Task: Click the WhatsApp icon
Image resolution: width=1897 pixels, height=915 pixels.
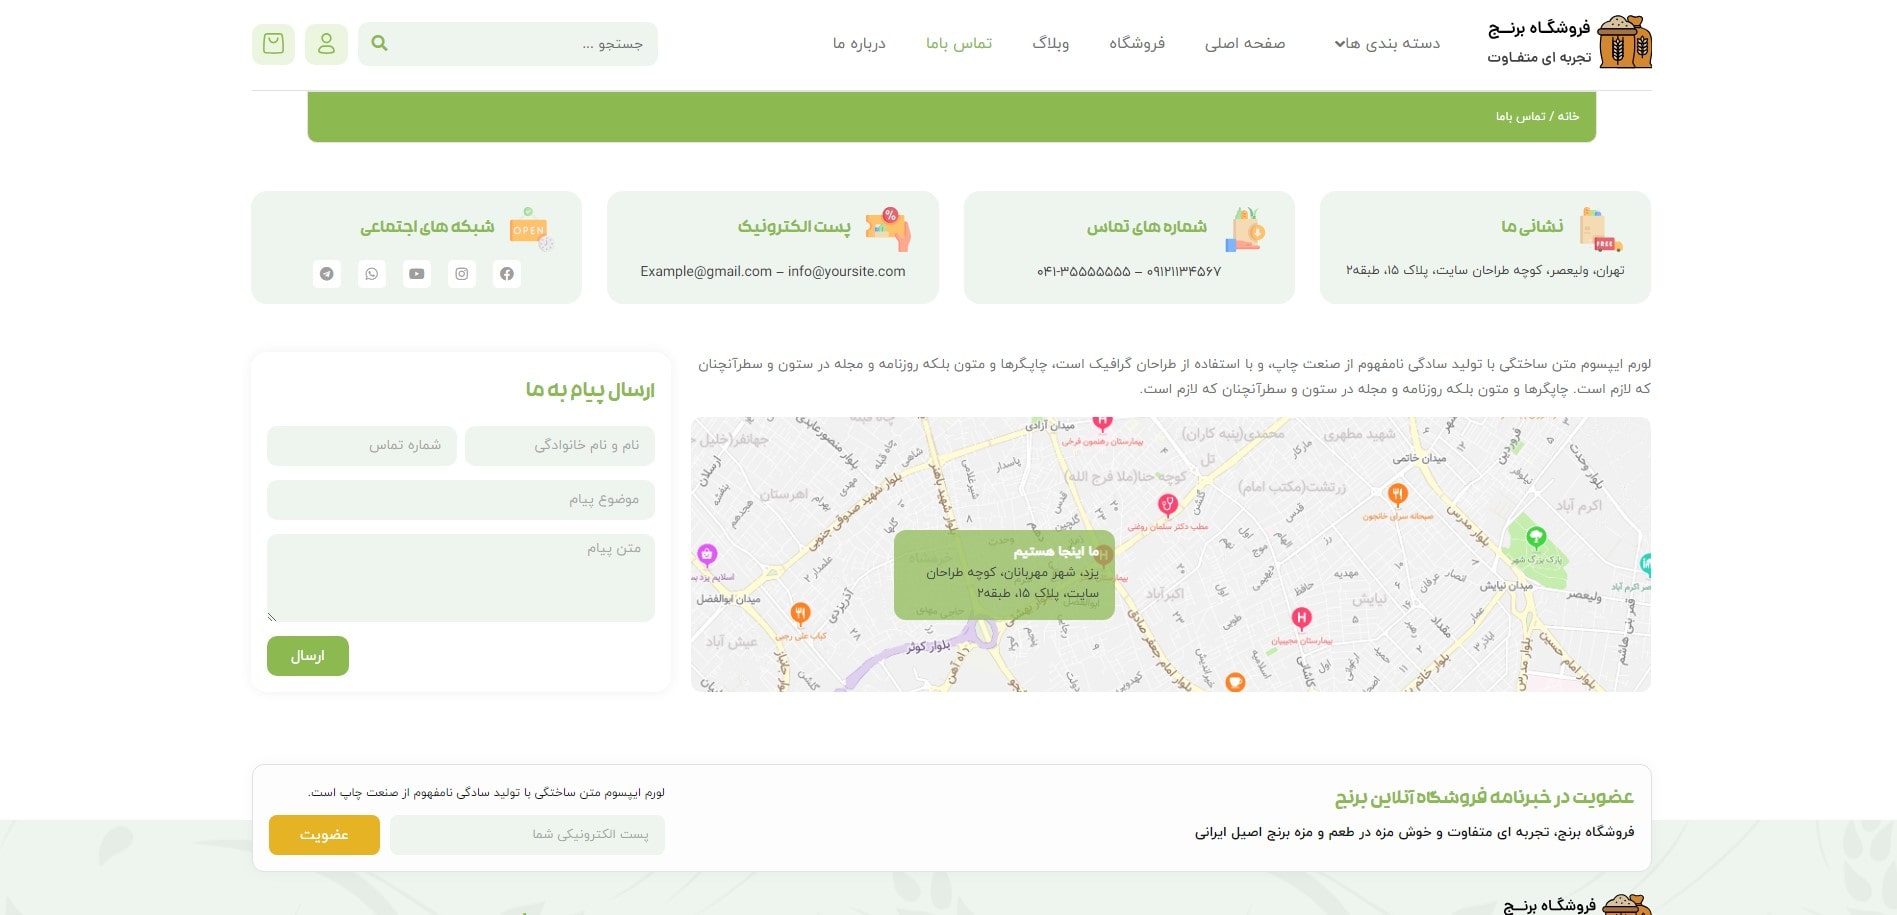Action: tap(372, 273)
